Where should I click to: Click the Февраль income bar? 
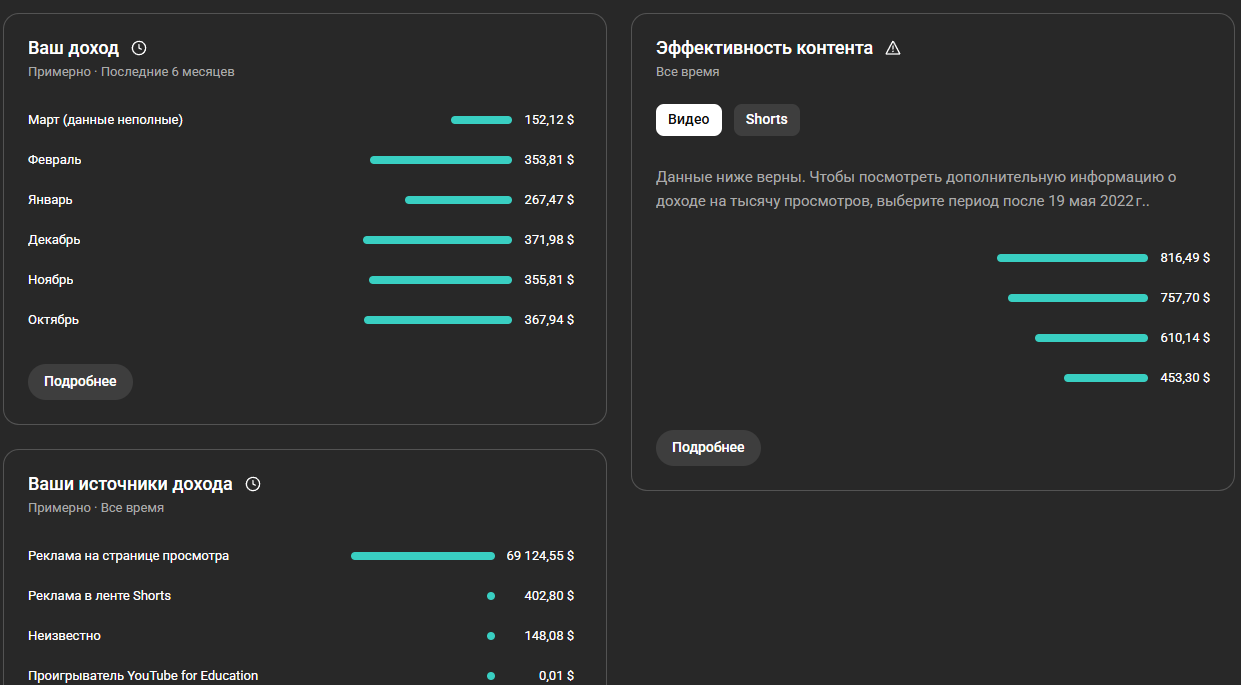click(x=440, y=160)
